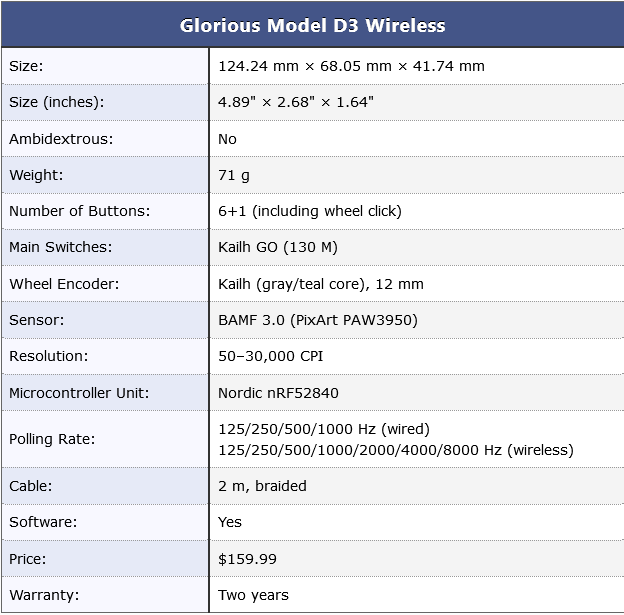Select the '124.24 mm × 68.05 mm × 41.74 mm' value
Viewport: 624px width, 615px height.
point(351,66)
